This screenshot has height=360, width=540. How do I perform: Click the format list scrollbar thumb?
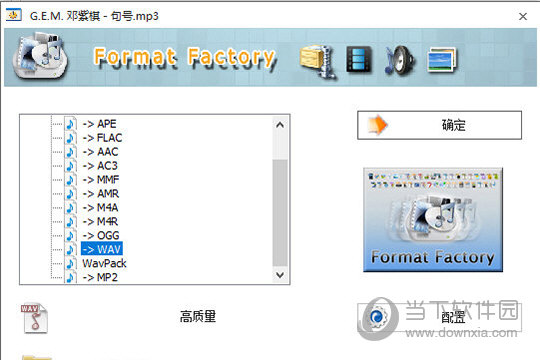[x=280, y=213]
